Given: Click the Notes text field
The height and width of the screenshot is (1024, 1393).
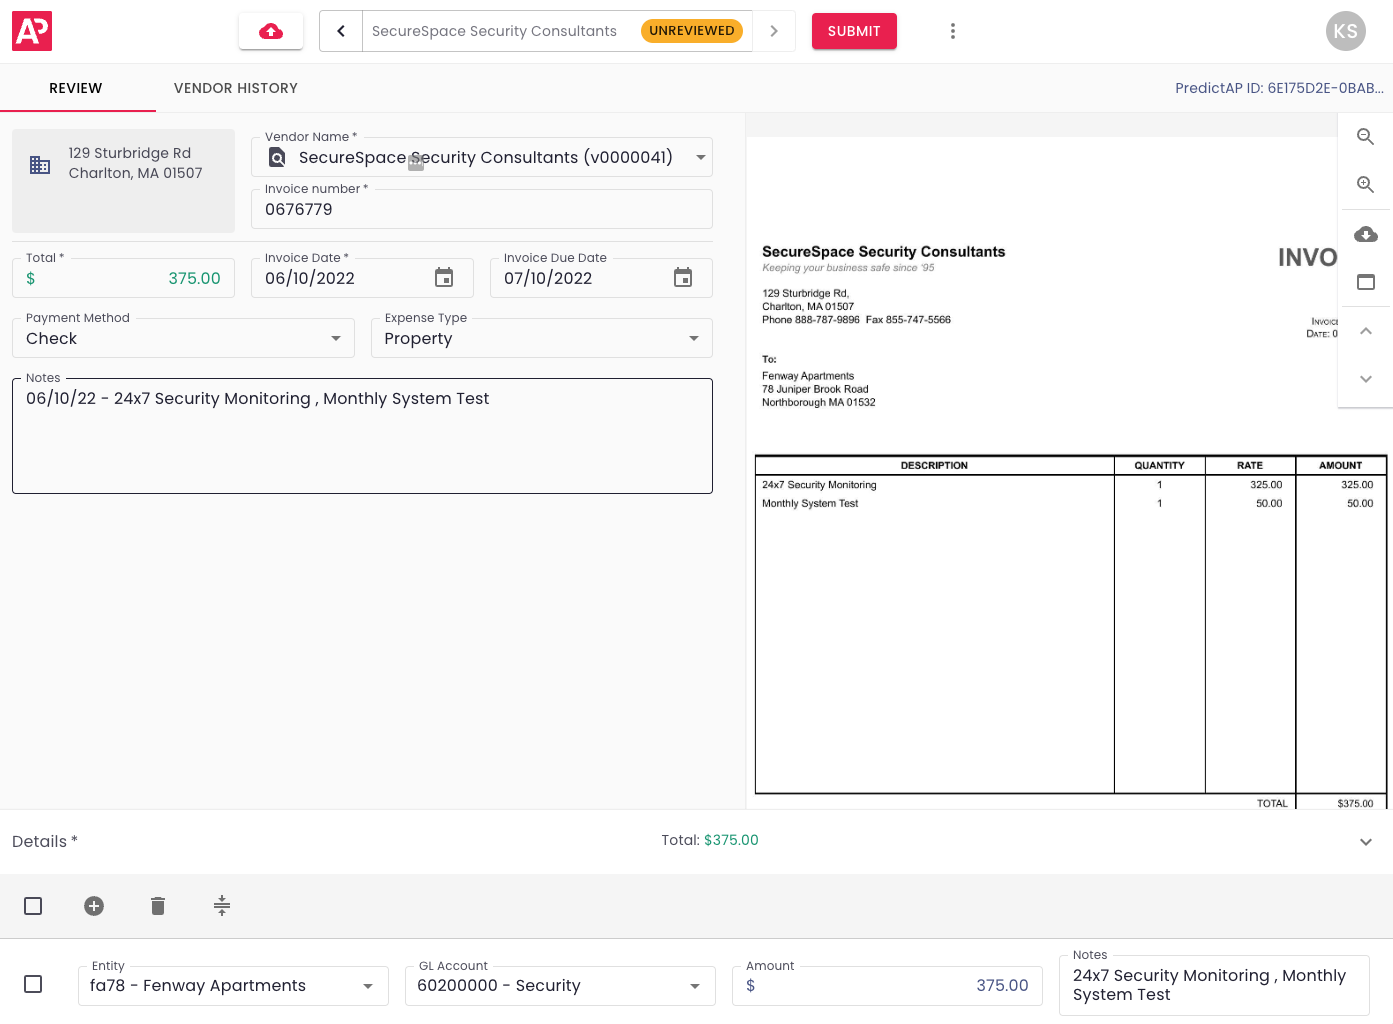Looking at the screenshot, I should (x=362, y=436).
